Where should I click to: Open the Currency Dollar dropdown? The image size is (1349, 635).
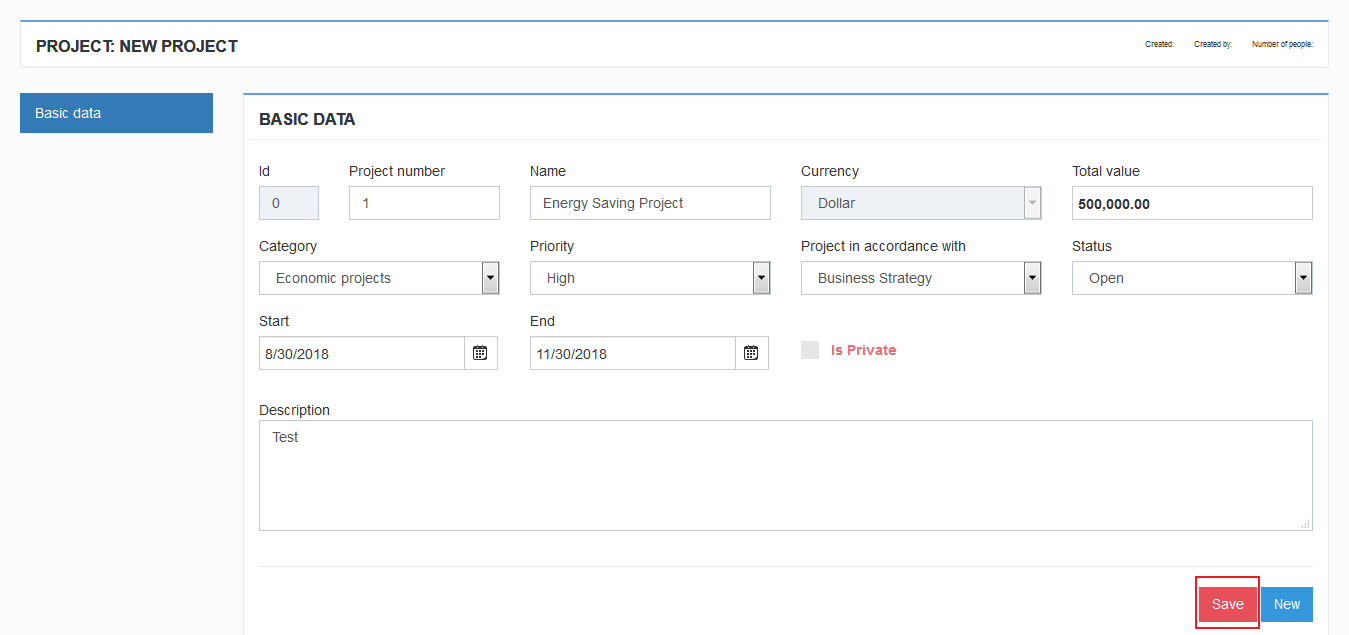pos(921,203)
